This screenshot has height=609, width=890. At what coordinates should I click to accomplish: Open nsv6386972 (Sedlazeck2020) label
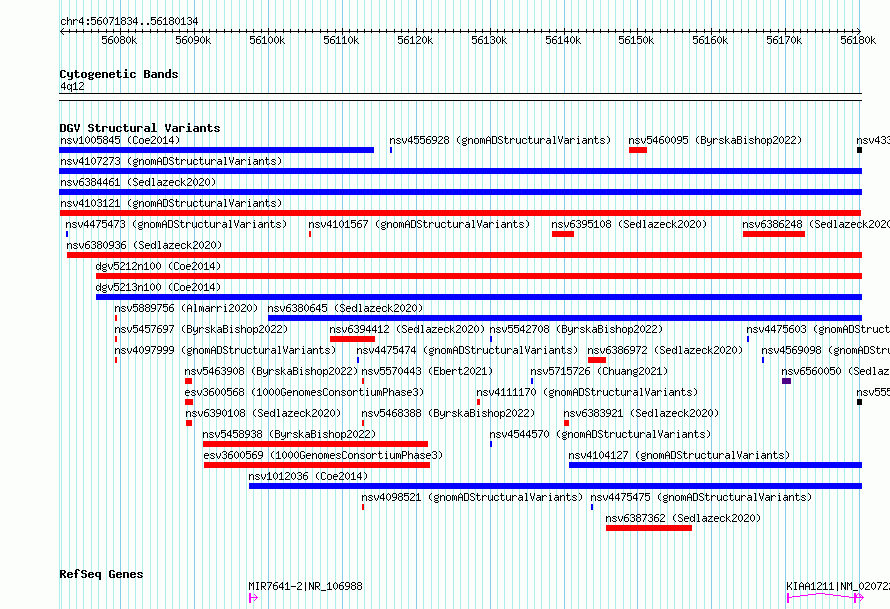665,350
